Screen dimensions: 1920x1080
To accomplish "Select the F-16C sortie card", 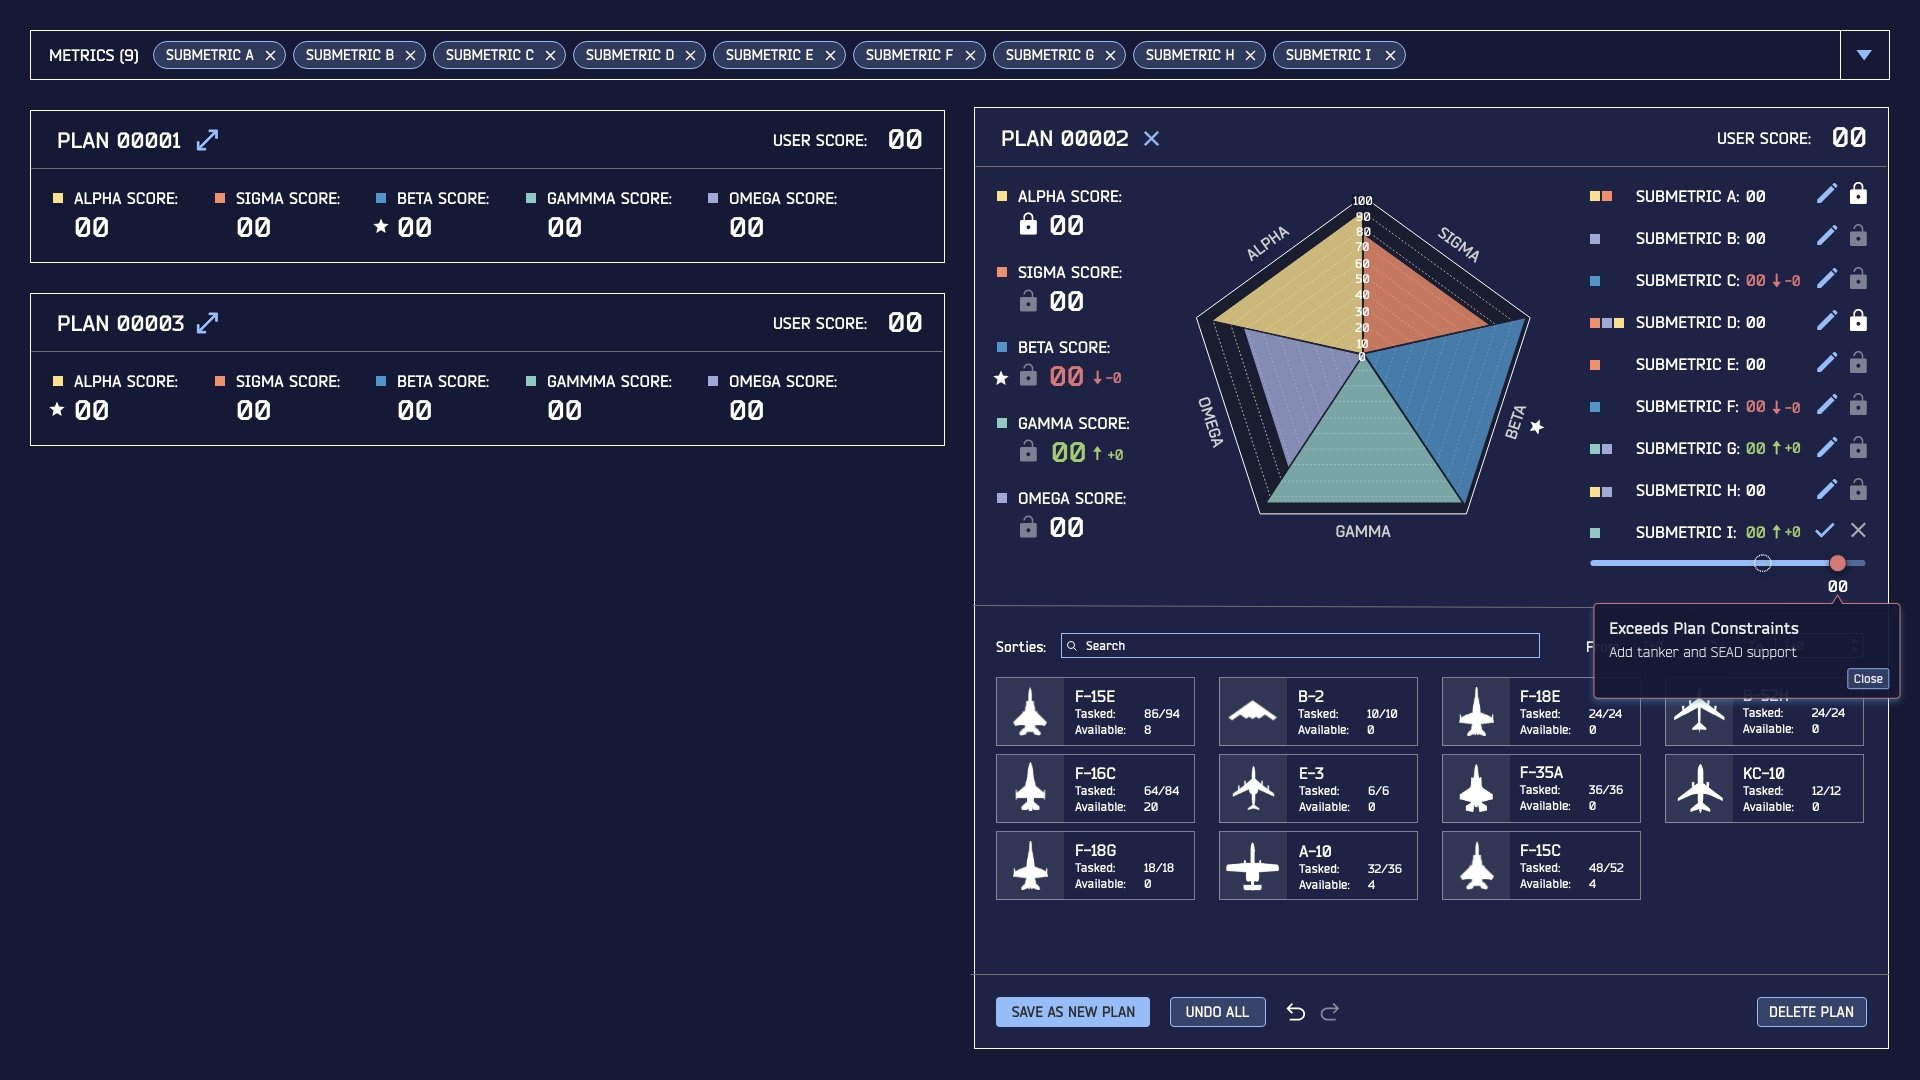I will tap(1095, 788).
